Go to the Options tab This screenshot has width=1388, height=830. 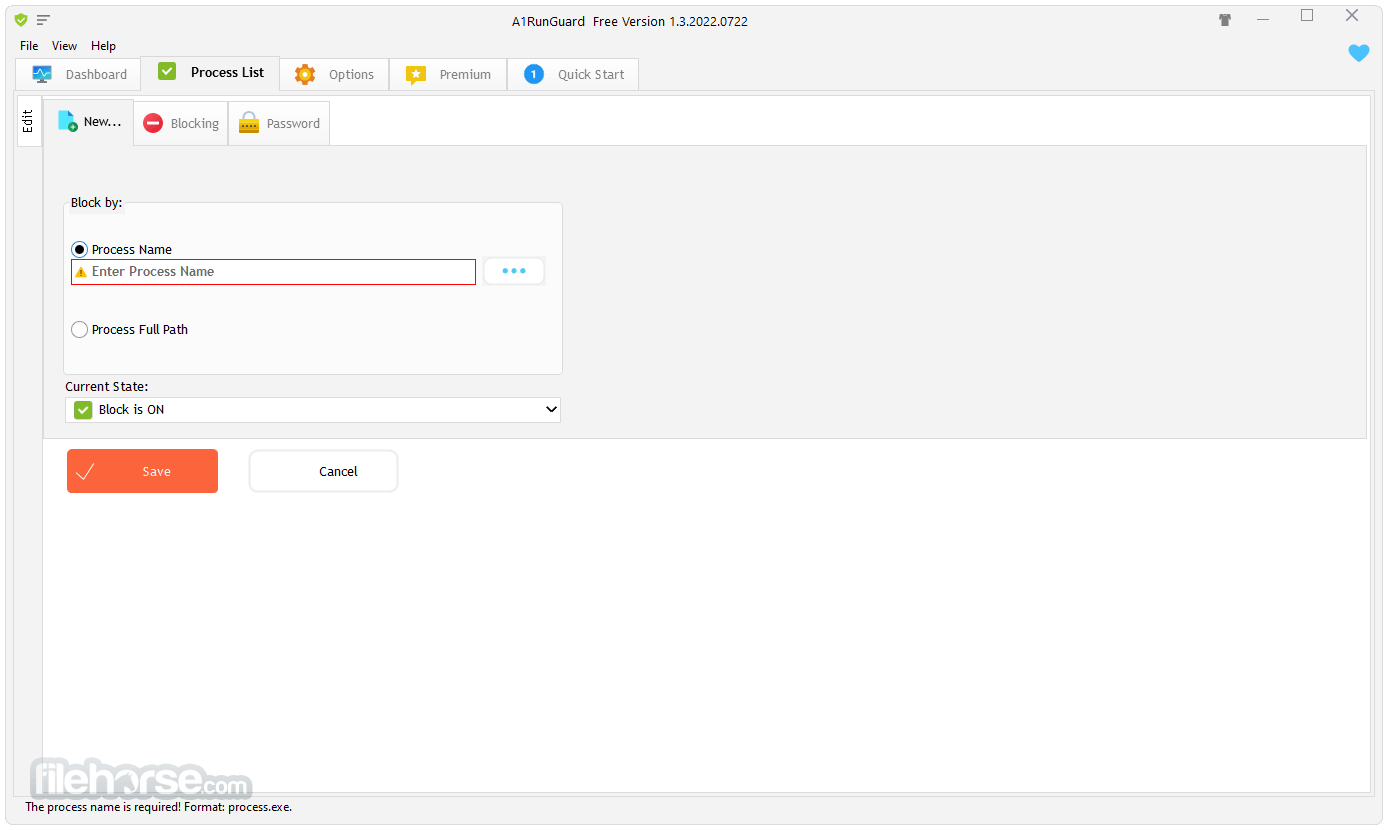click(334, 74)
